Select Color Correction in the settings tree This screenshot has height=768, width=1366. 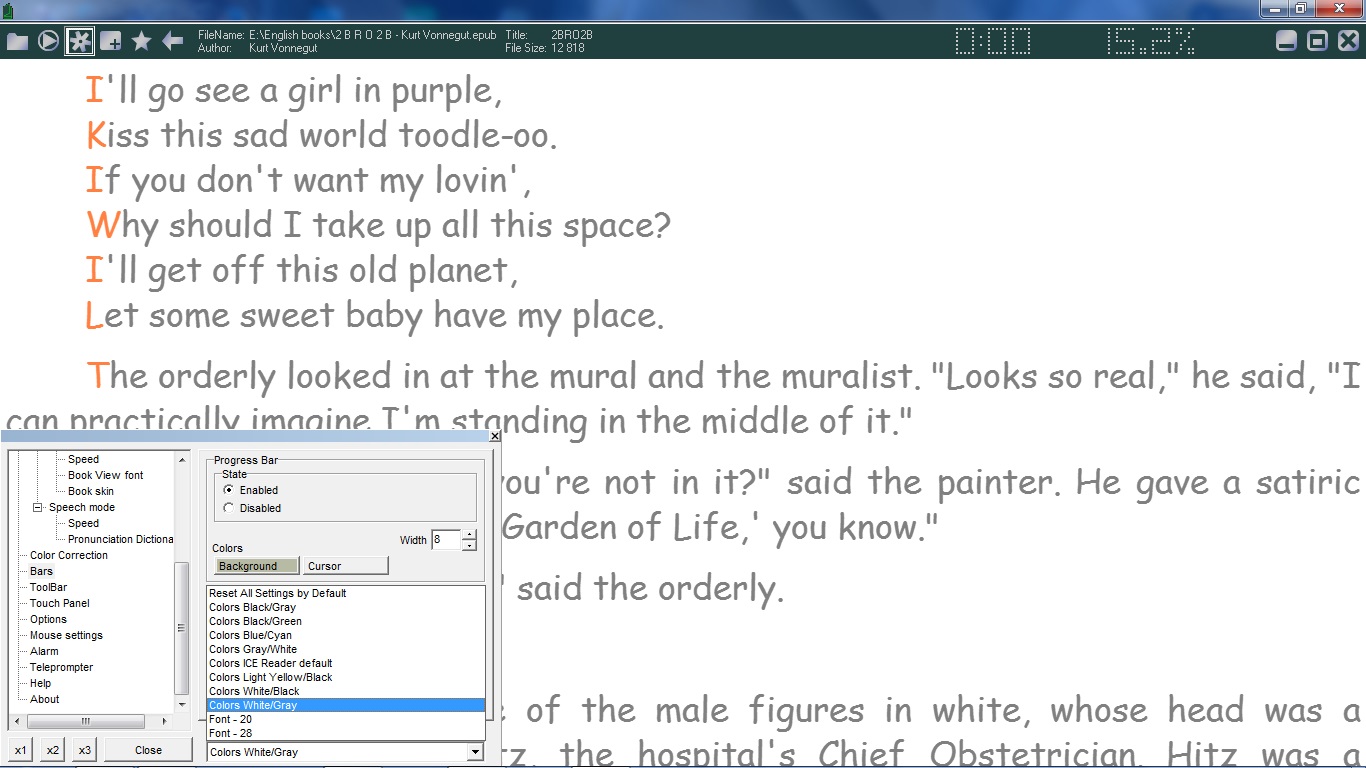[x=69, y=555]
